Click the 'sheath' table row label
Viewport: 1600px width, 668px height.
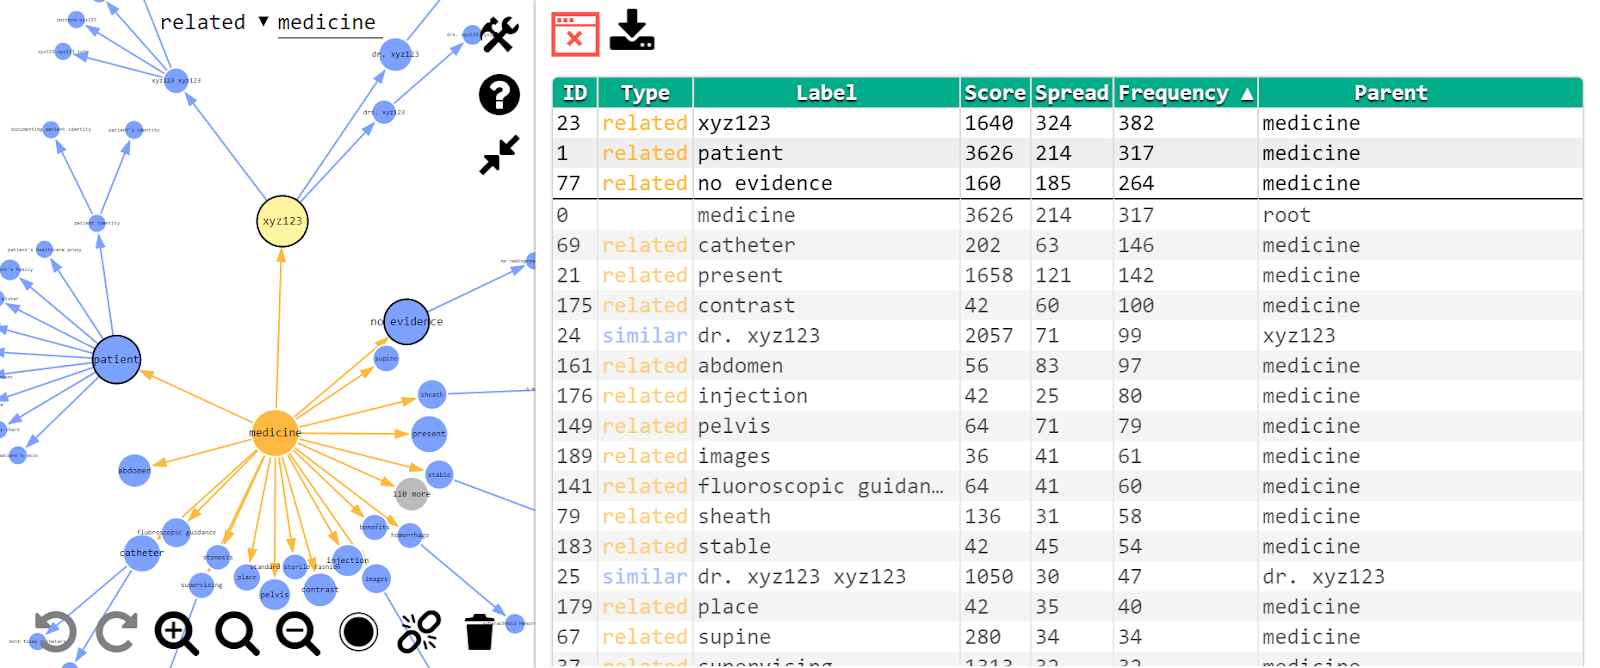point(734,516)
